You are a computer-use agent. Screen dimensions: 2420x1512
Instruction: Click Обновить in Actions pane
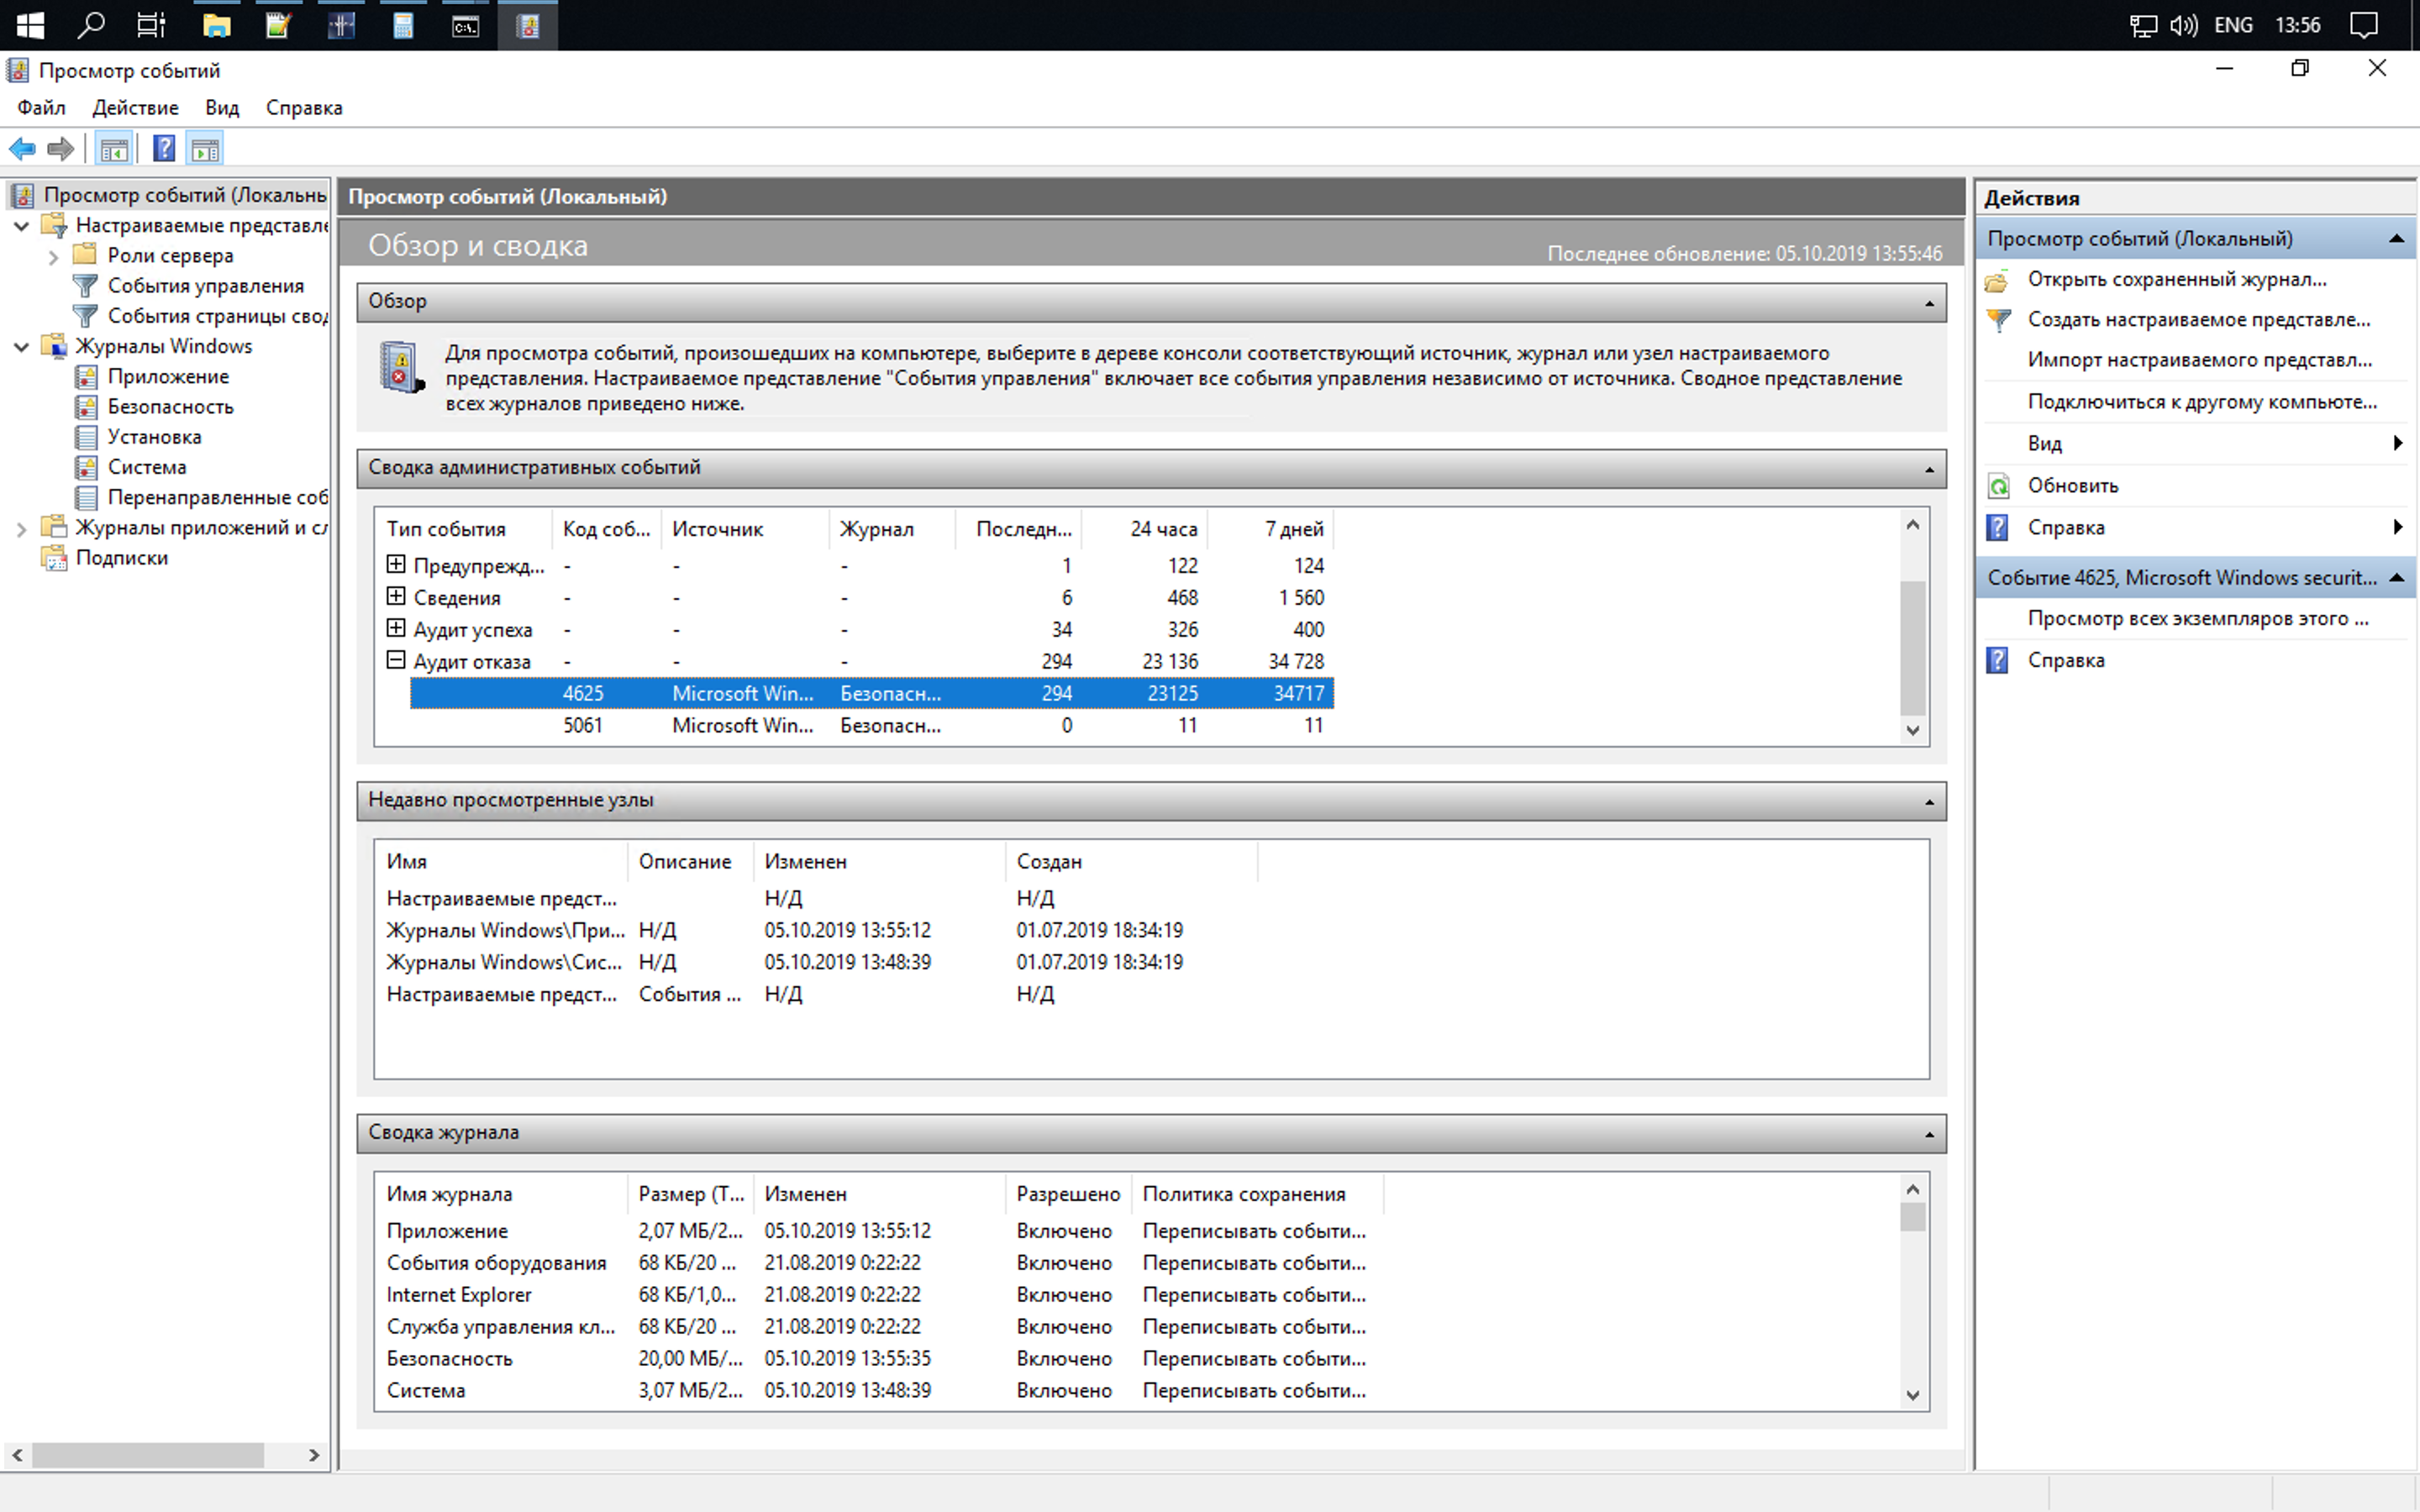[x=2072, y=486]
